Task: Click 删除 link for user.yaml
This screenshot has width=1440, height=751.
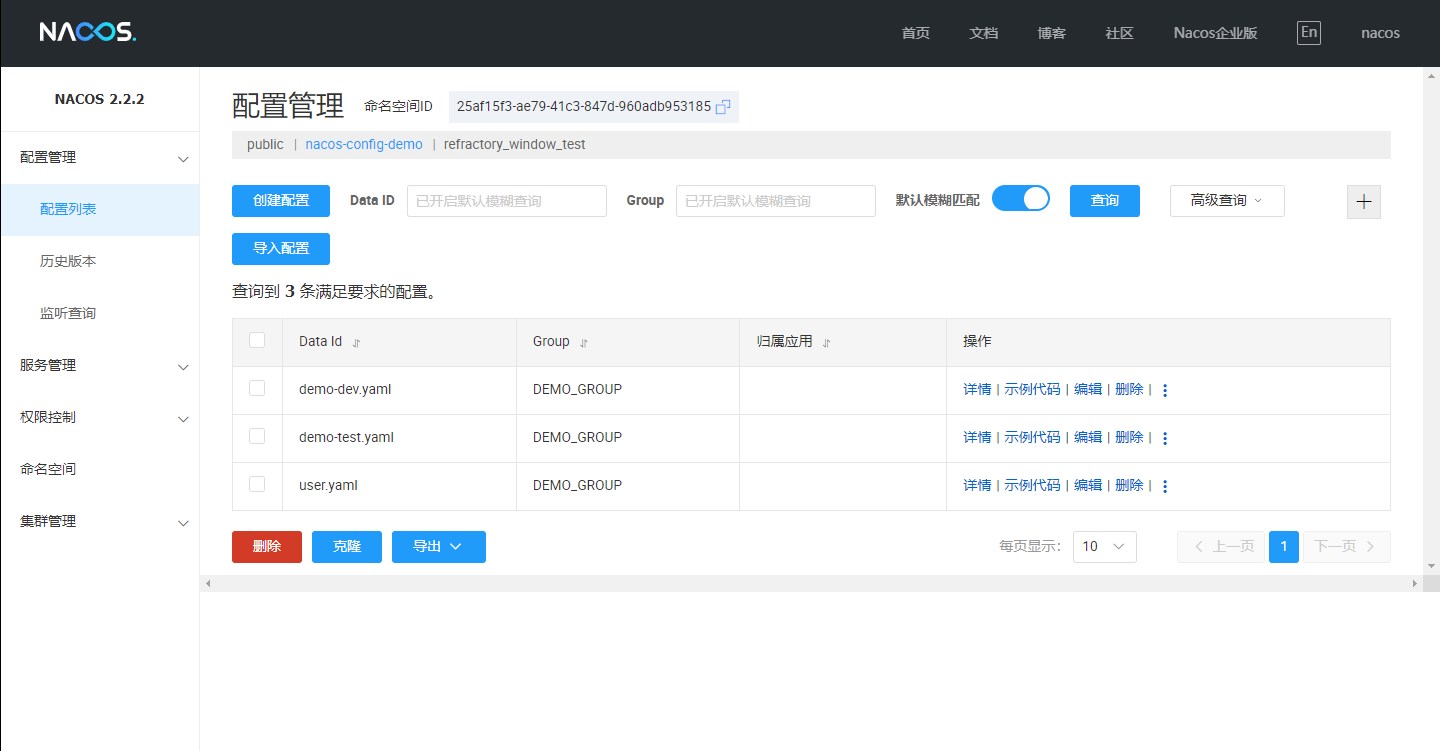Action: pyautogui.click(x=1129, y=485)
